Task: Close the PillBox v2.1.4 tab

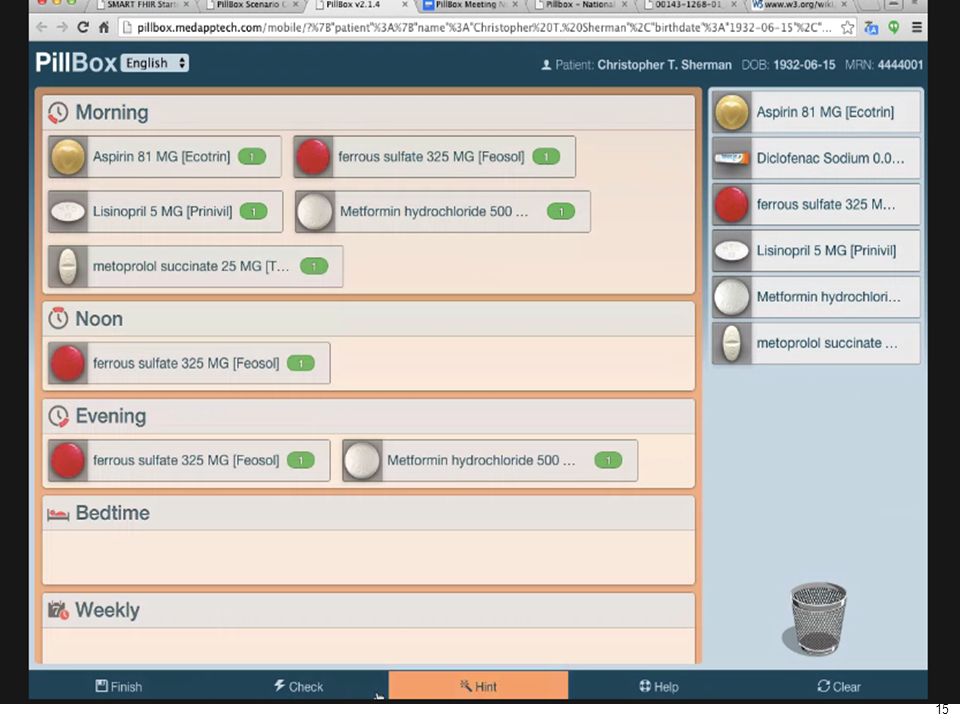Action: [405, 5]
